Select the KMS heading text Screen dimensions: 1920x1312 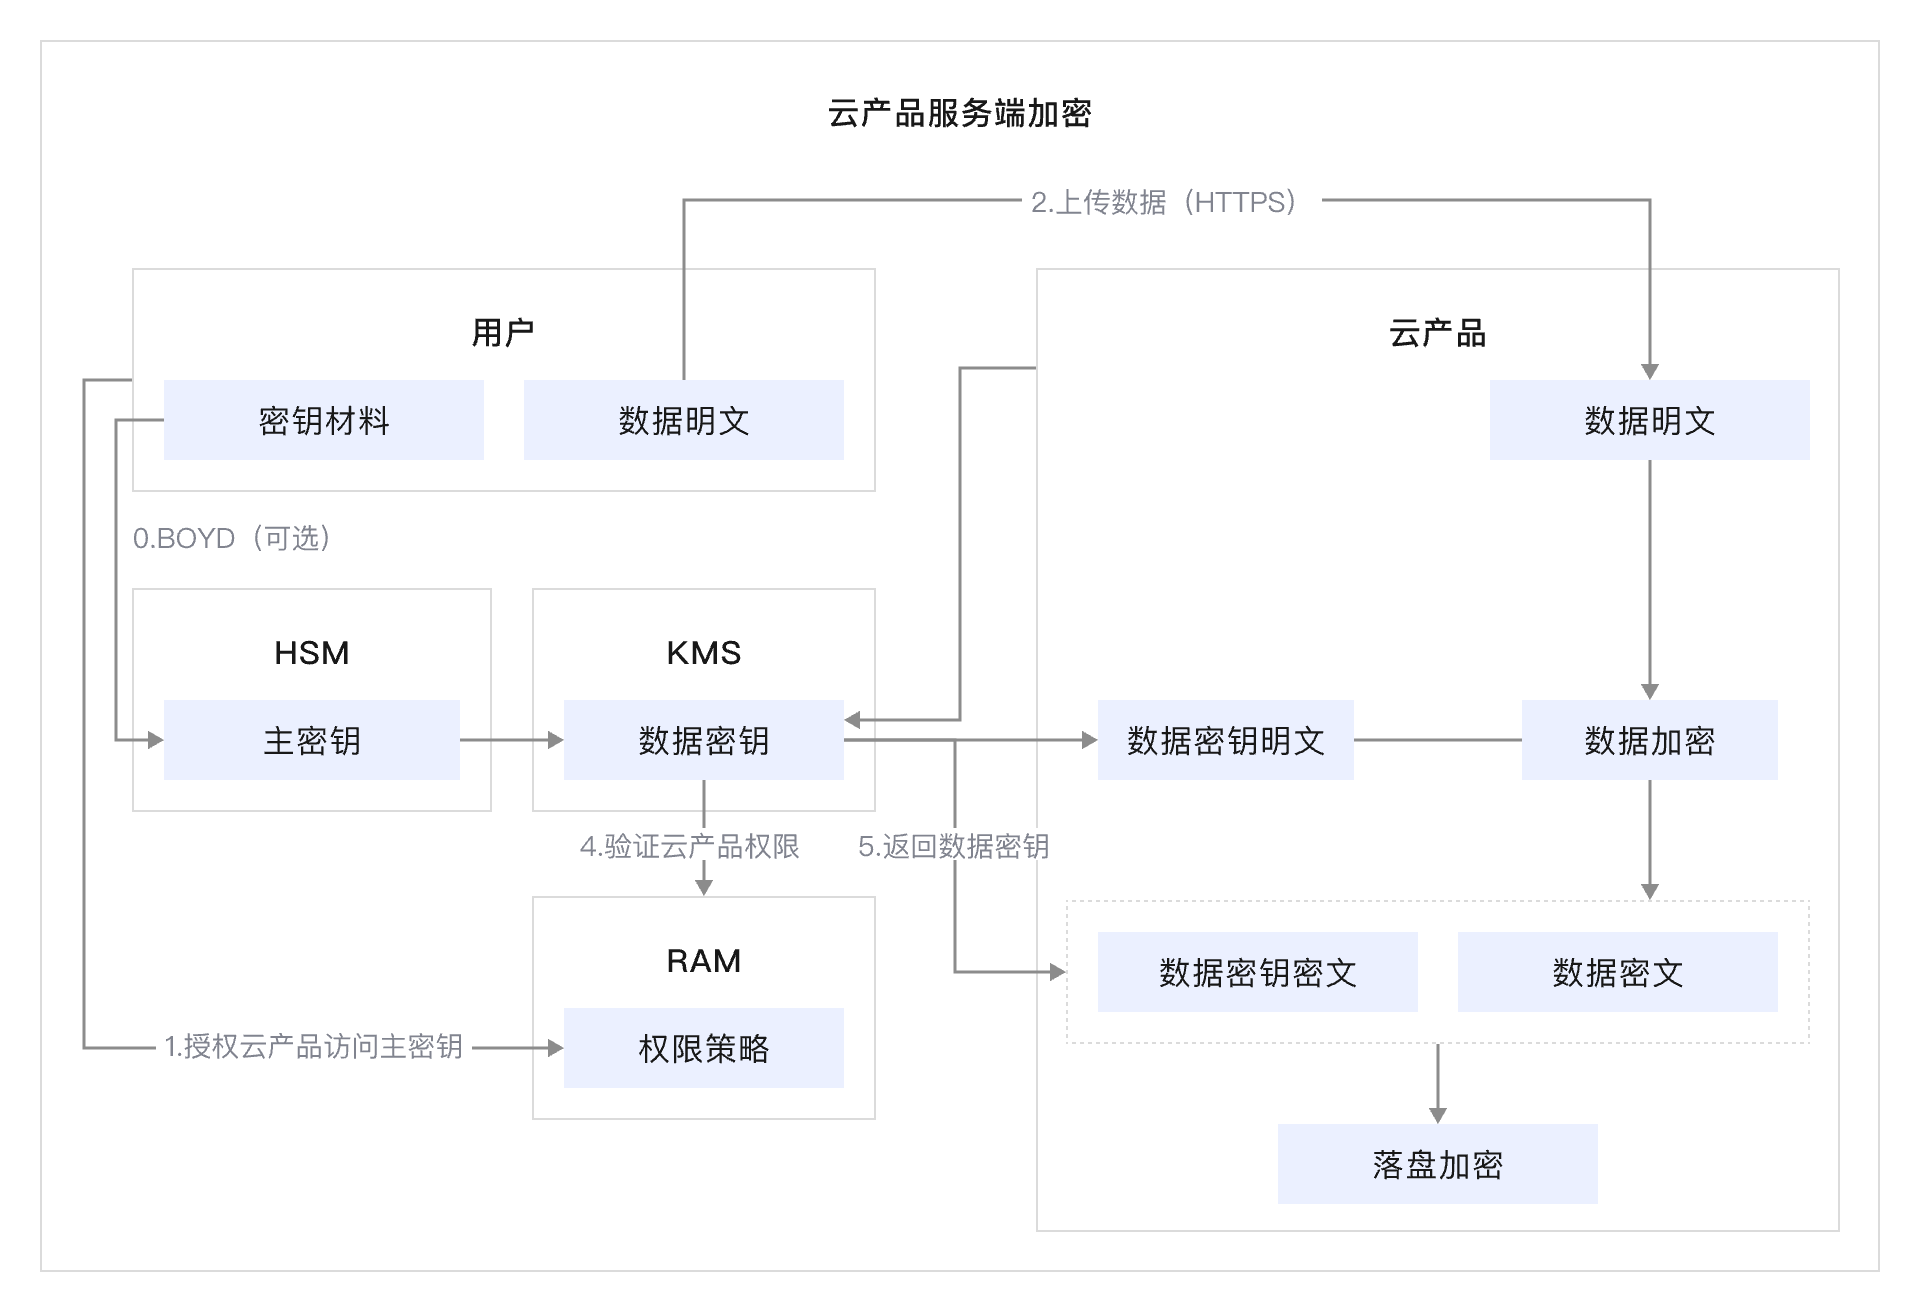tap(703, 653)
